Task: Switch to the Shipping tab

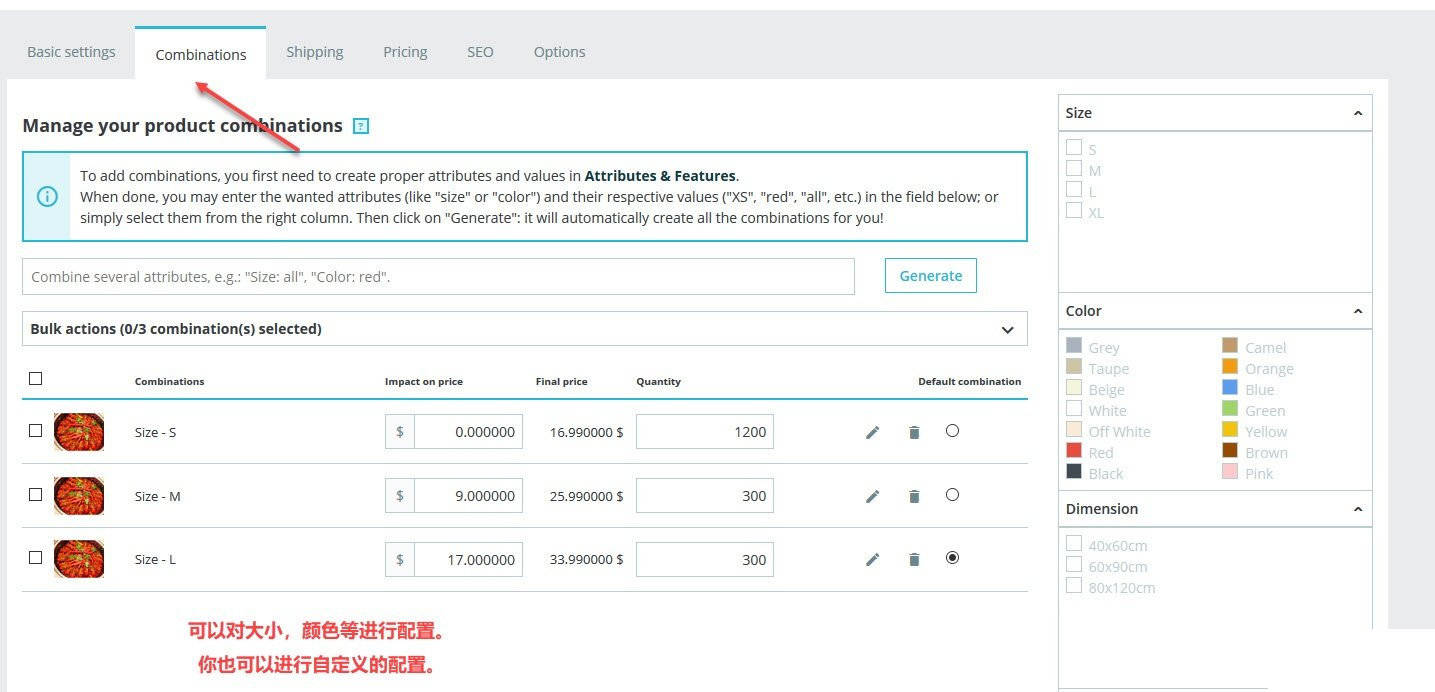Action: (315, 52)
